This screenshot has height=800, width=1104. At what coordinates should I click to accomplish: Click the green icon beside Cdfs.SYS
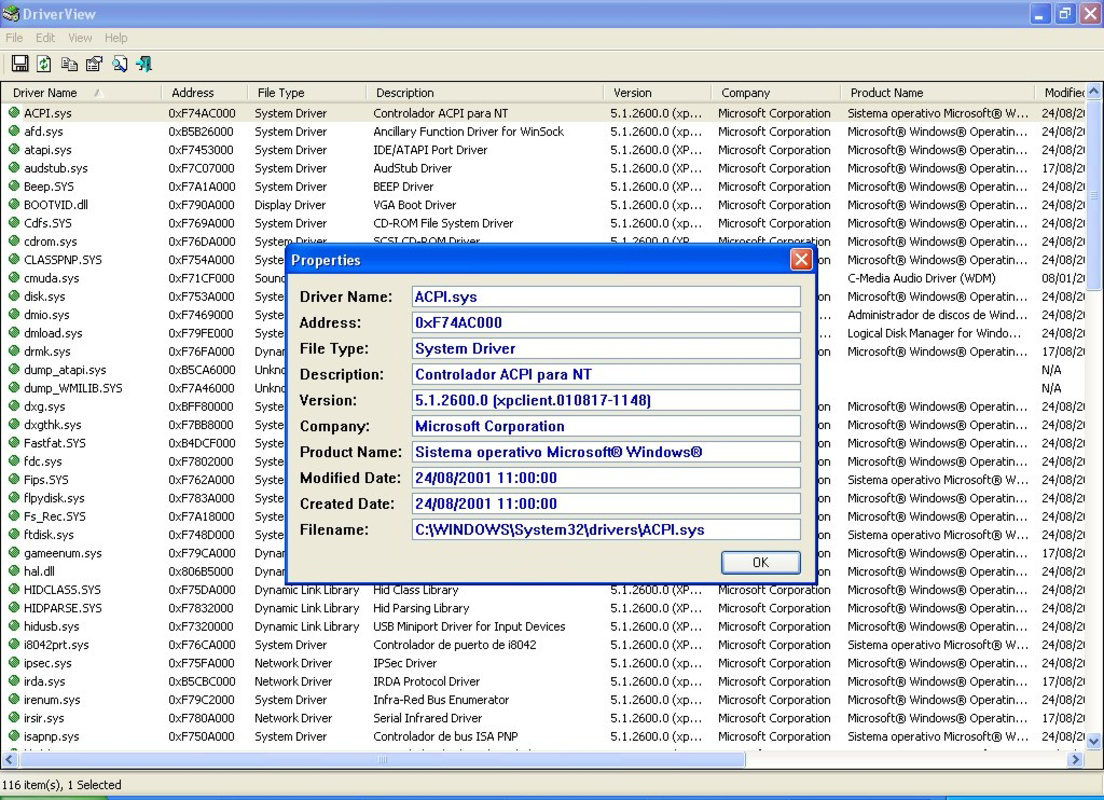[13, 222]
